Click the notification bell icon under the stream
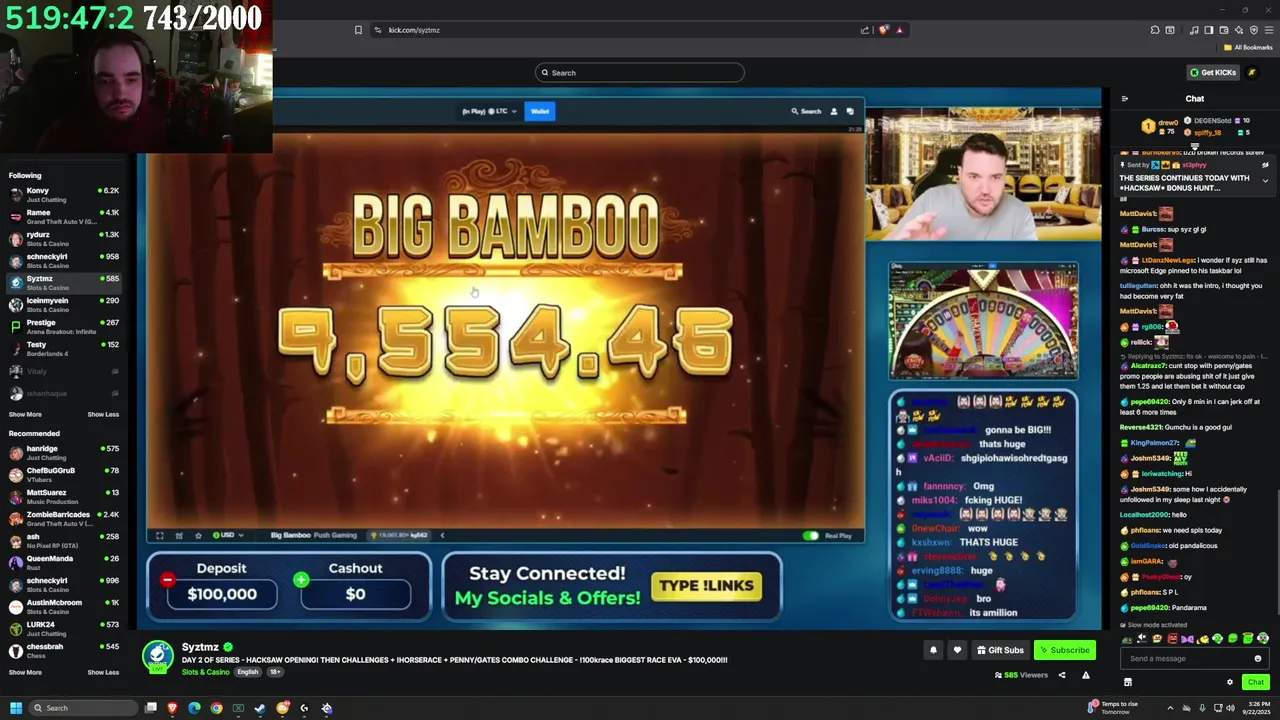 pyautogui.click(x=933, y=650)
